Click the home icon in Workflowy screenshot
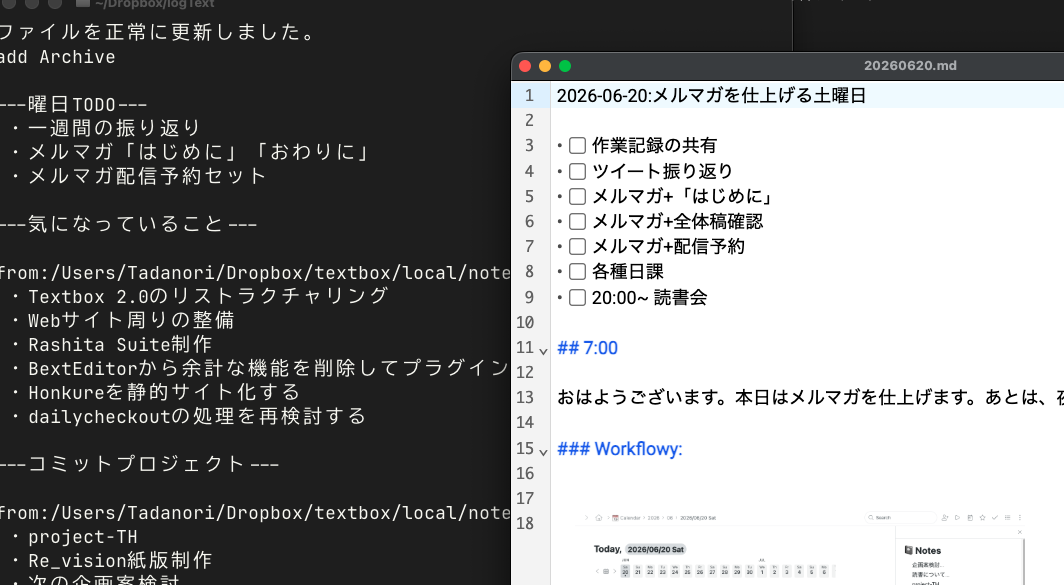Screen dimensions: 1064x585 [598, 518]
